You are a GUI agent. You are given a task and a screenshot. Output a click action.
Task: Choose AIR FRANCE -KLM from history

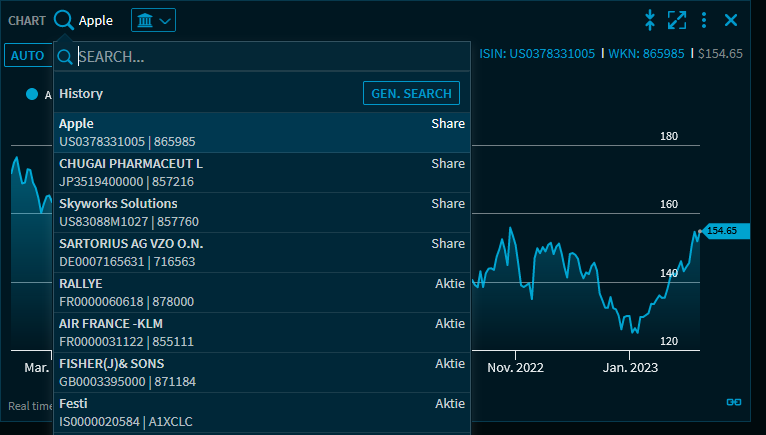261,333
